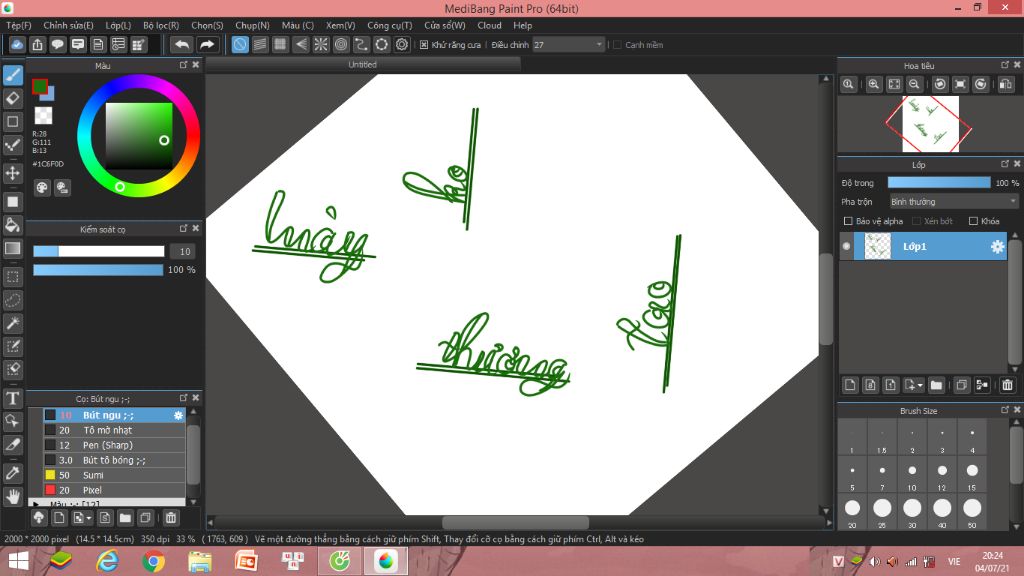Enable the radial snap guide icon
1024x576 pixels.
[x=321, y=44]
